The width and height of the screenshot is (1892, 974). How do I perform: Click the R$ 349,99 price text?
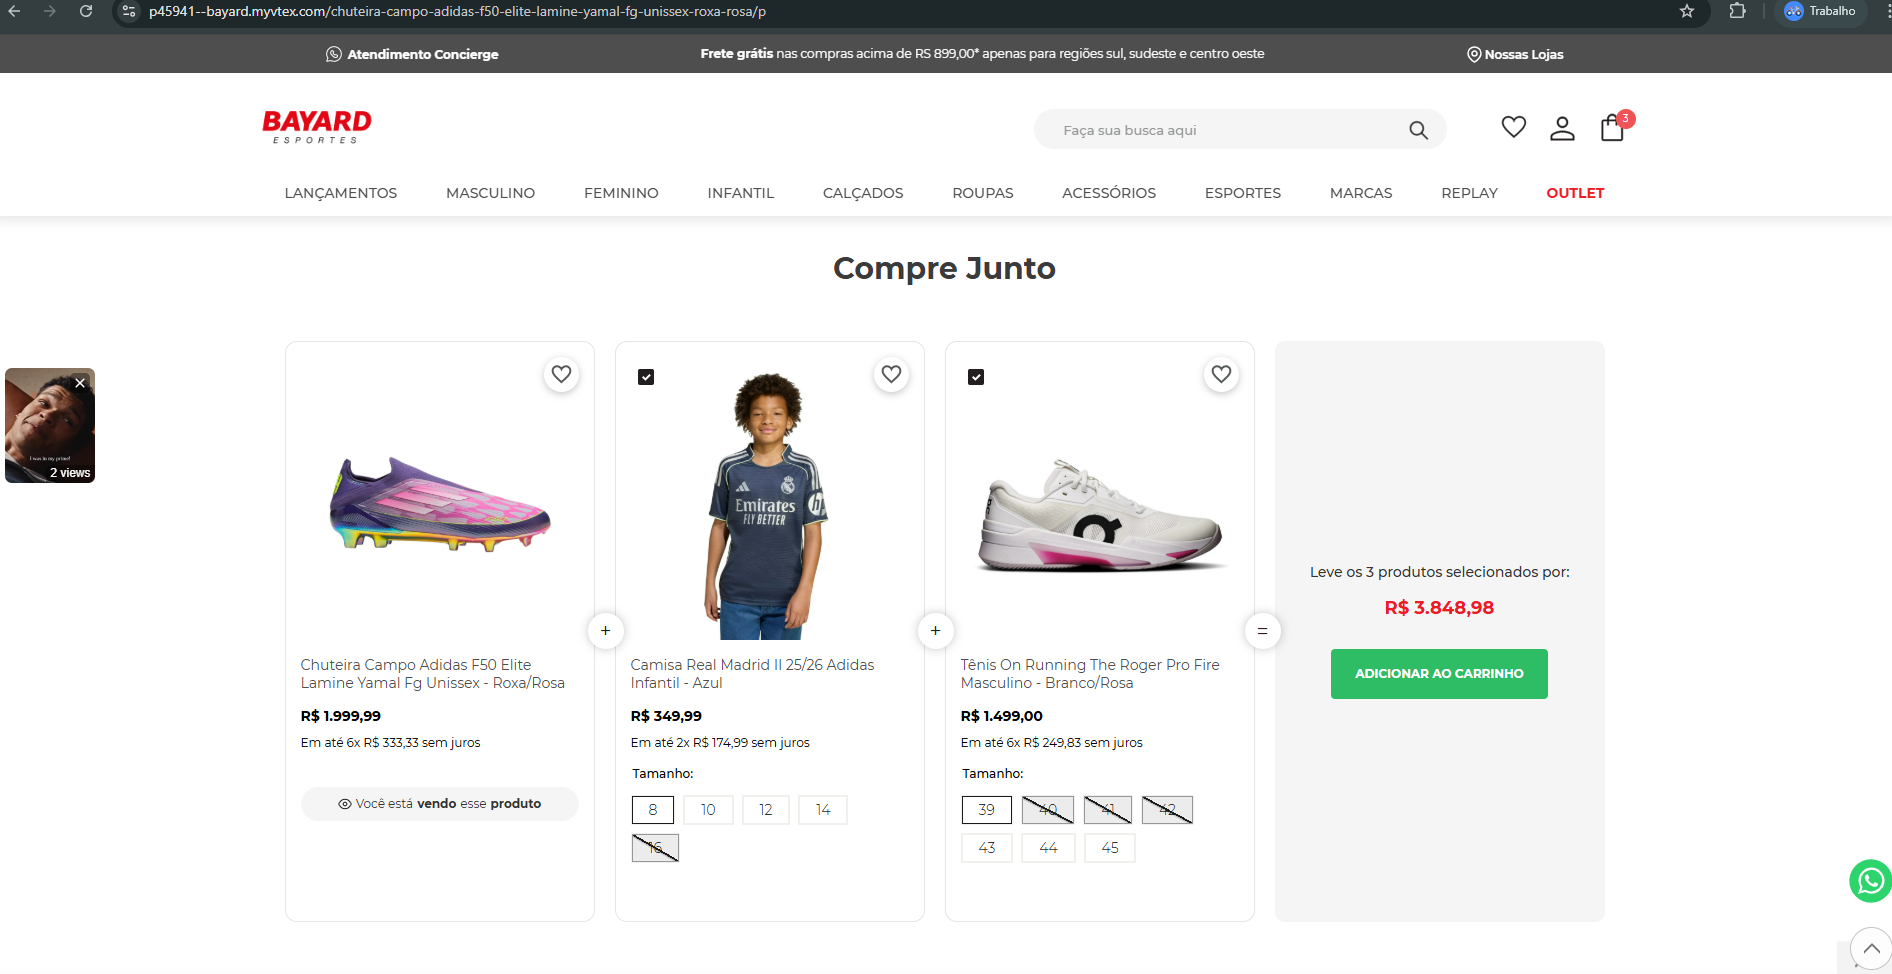[x=666, y=716]
